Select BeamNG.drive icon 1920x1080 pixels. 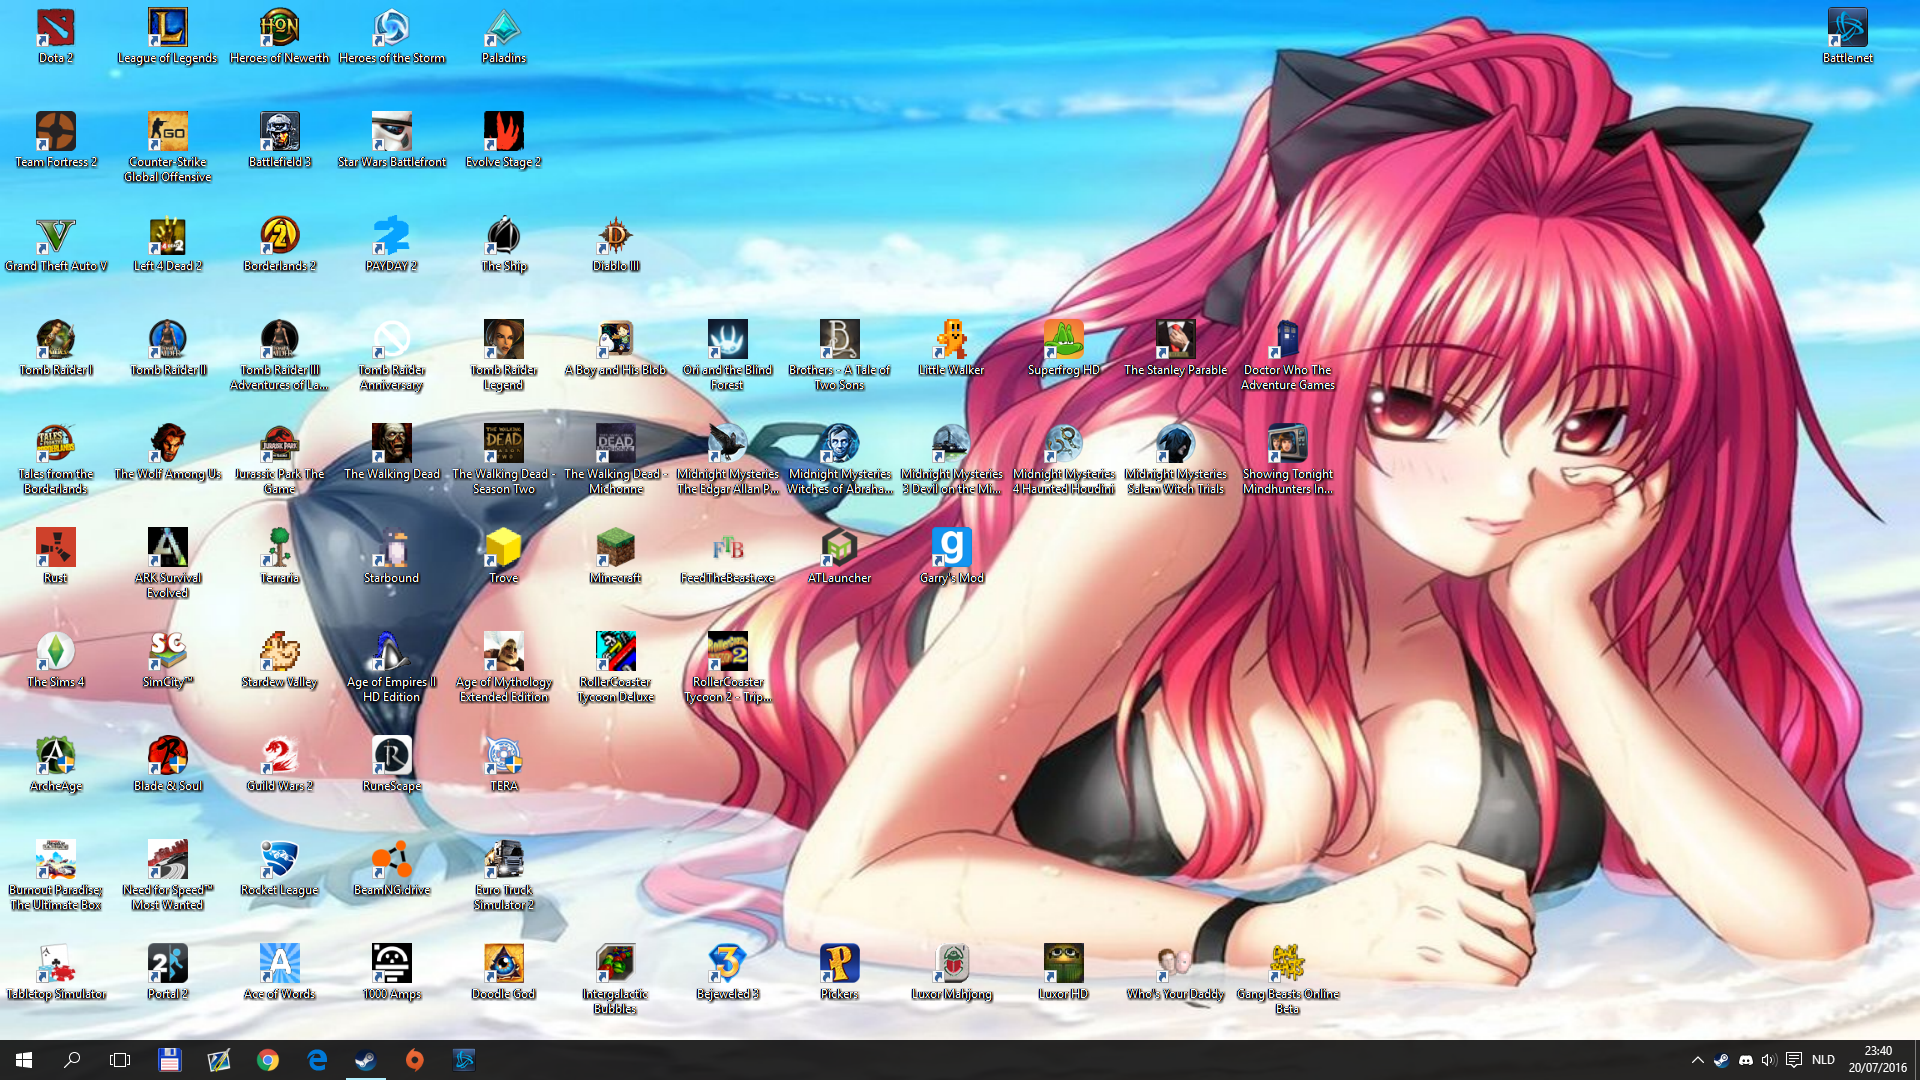pos(391,868)
